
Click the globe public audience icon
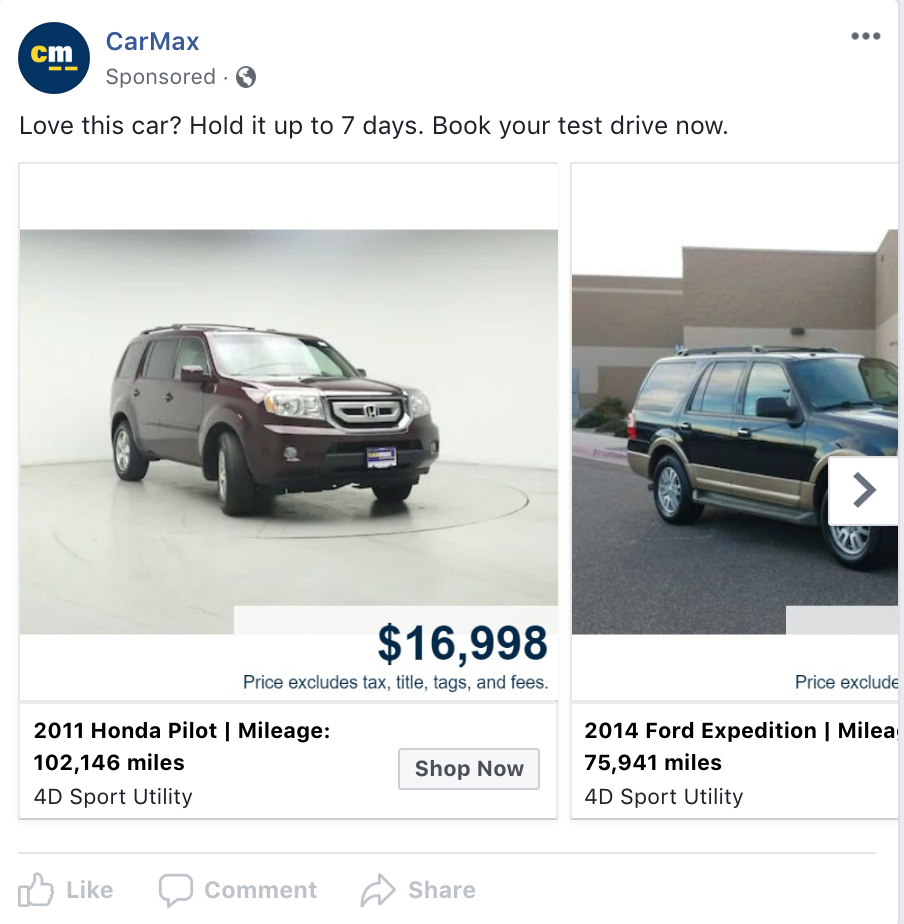click(246, 77)
